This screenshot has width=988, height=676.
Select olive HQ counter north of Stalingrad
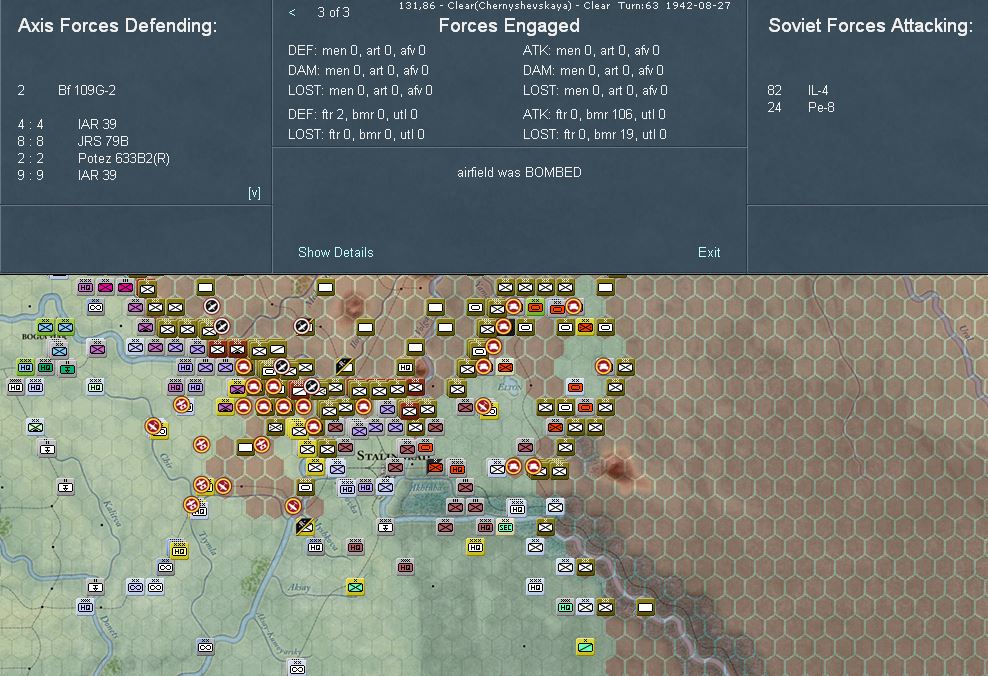(405, 367)
